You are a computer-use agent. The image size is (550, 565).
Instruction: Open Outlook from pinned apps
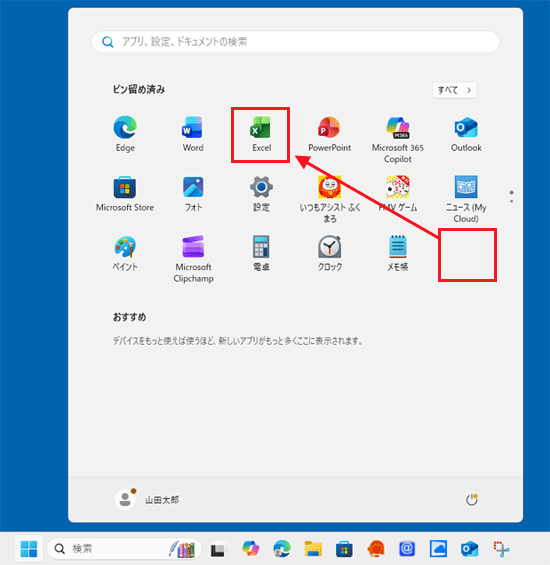click(x=466, y=134)
